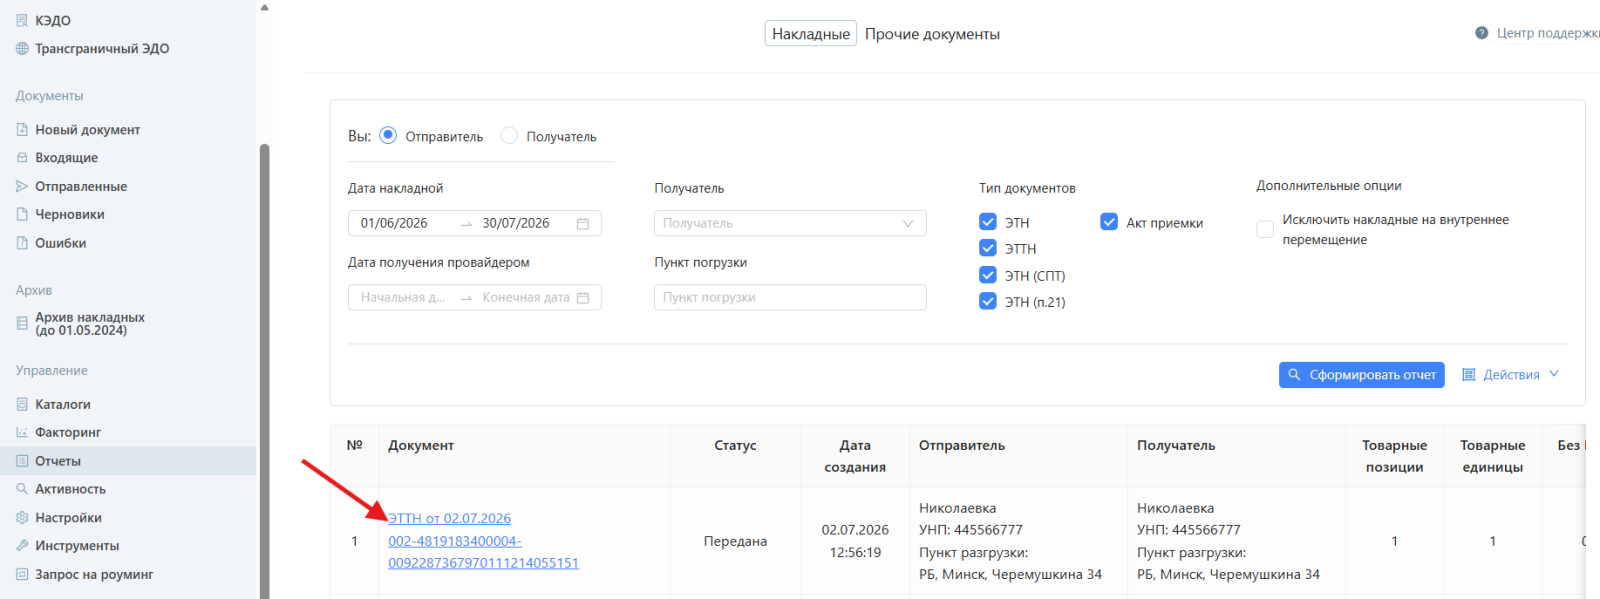
Task: Click the Входящие inbox icon
Action: click(22, 158)
